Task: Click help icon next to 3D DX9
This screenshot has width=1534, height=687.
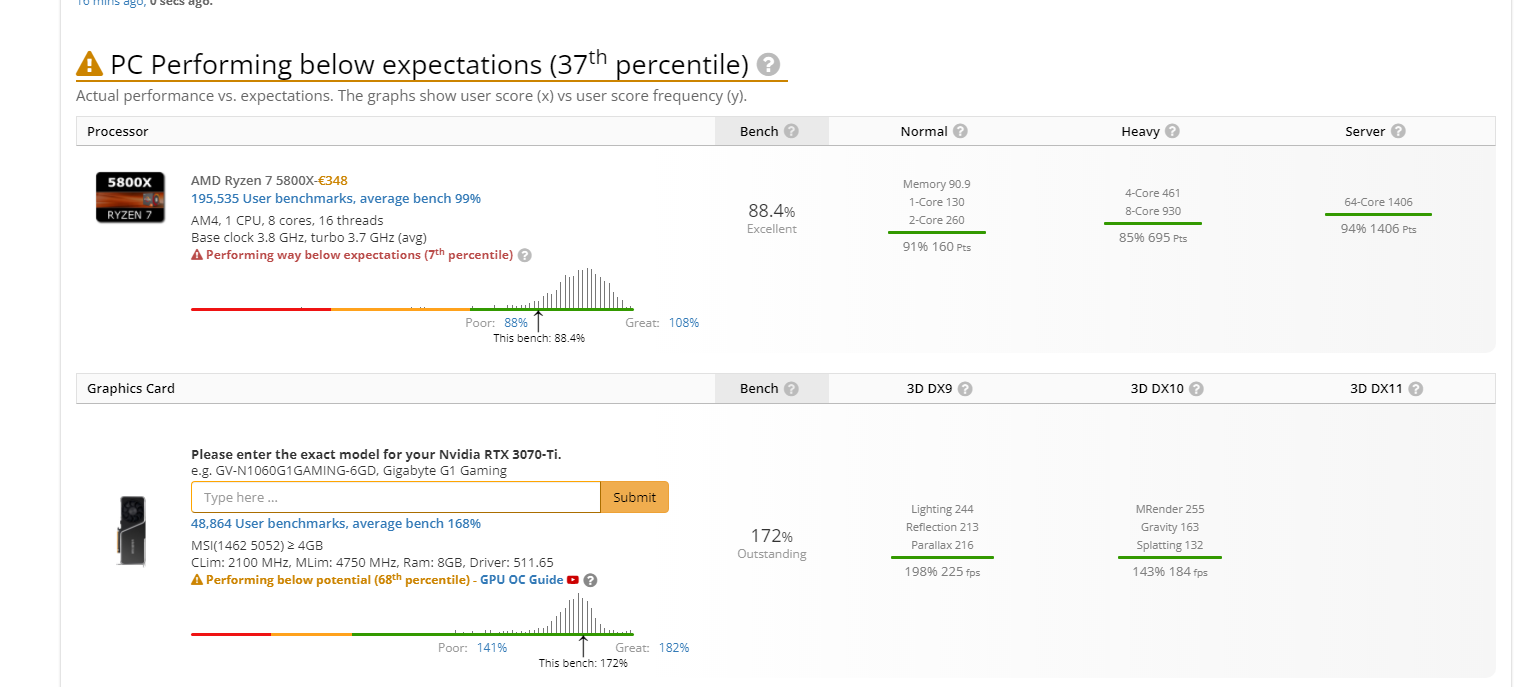Action: pyautogui.click(x=965, y=389)
